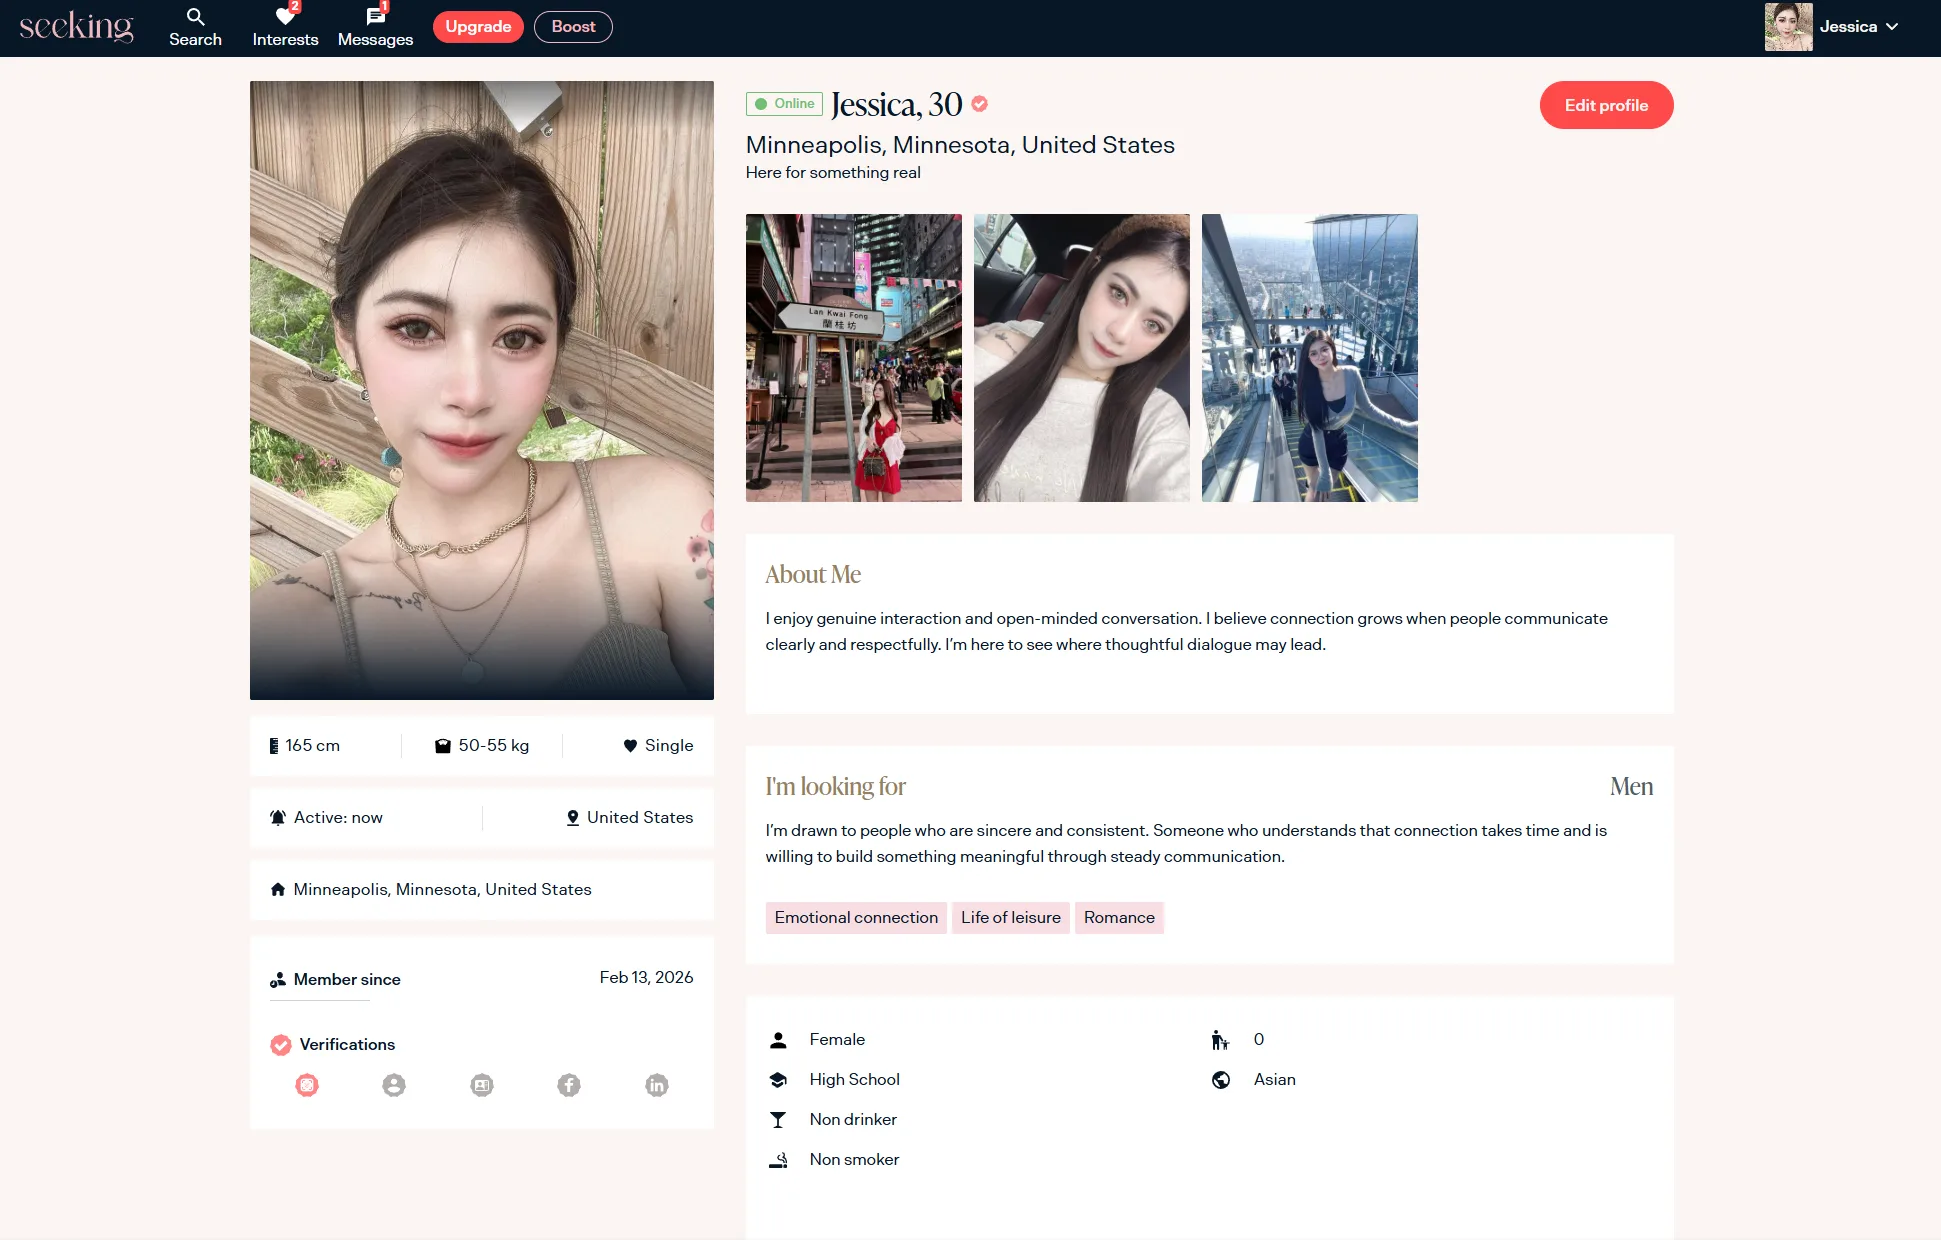Go to the Seeking logo homepage
Image resolution: width=1941 pixels, height=1240 pixels.
(x=76, y=27)
